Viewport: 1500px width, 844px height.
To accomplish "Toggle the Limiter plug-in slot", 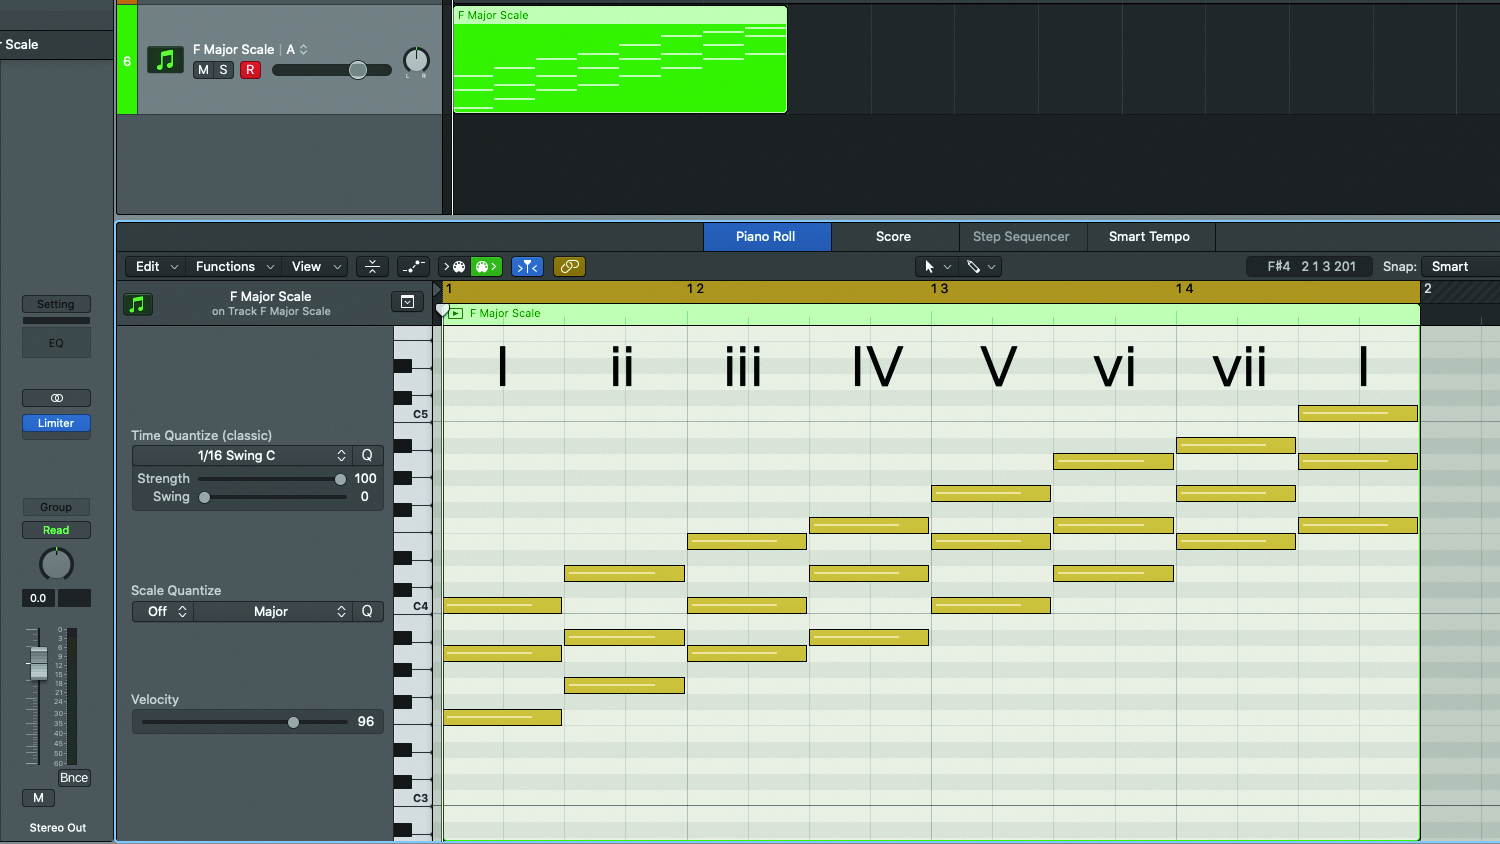I will pyautogui.click(x=56, y=423).
